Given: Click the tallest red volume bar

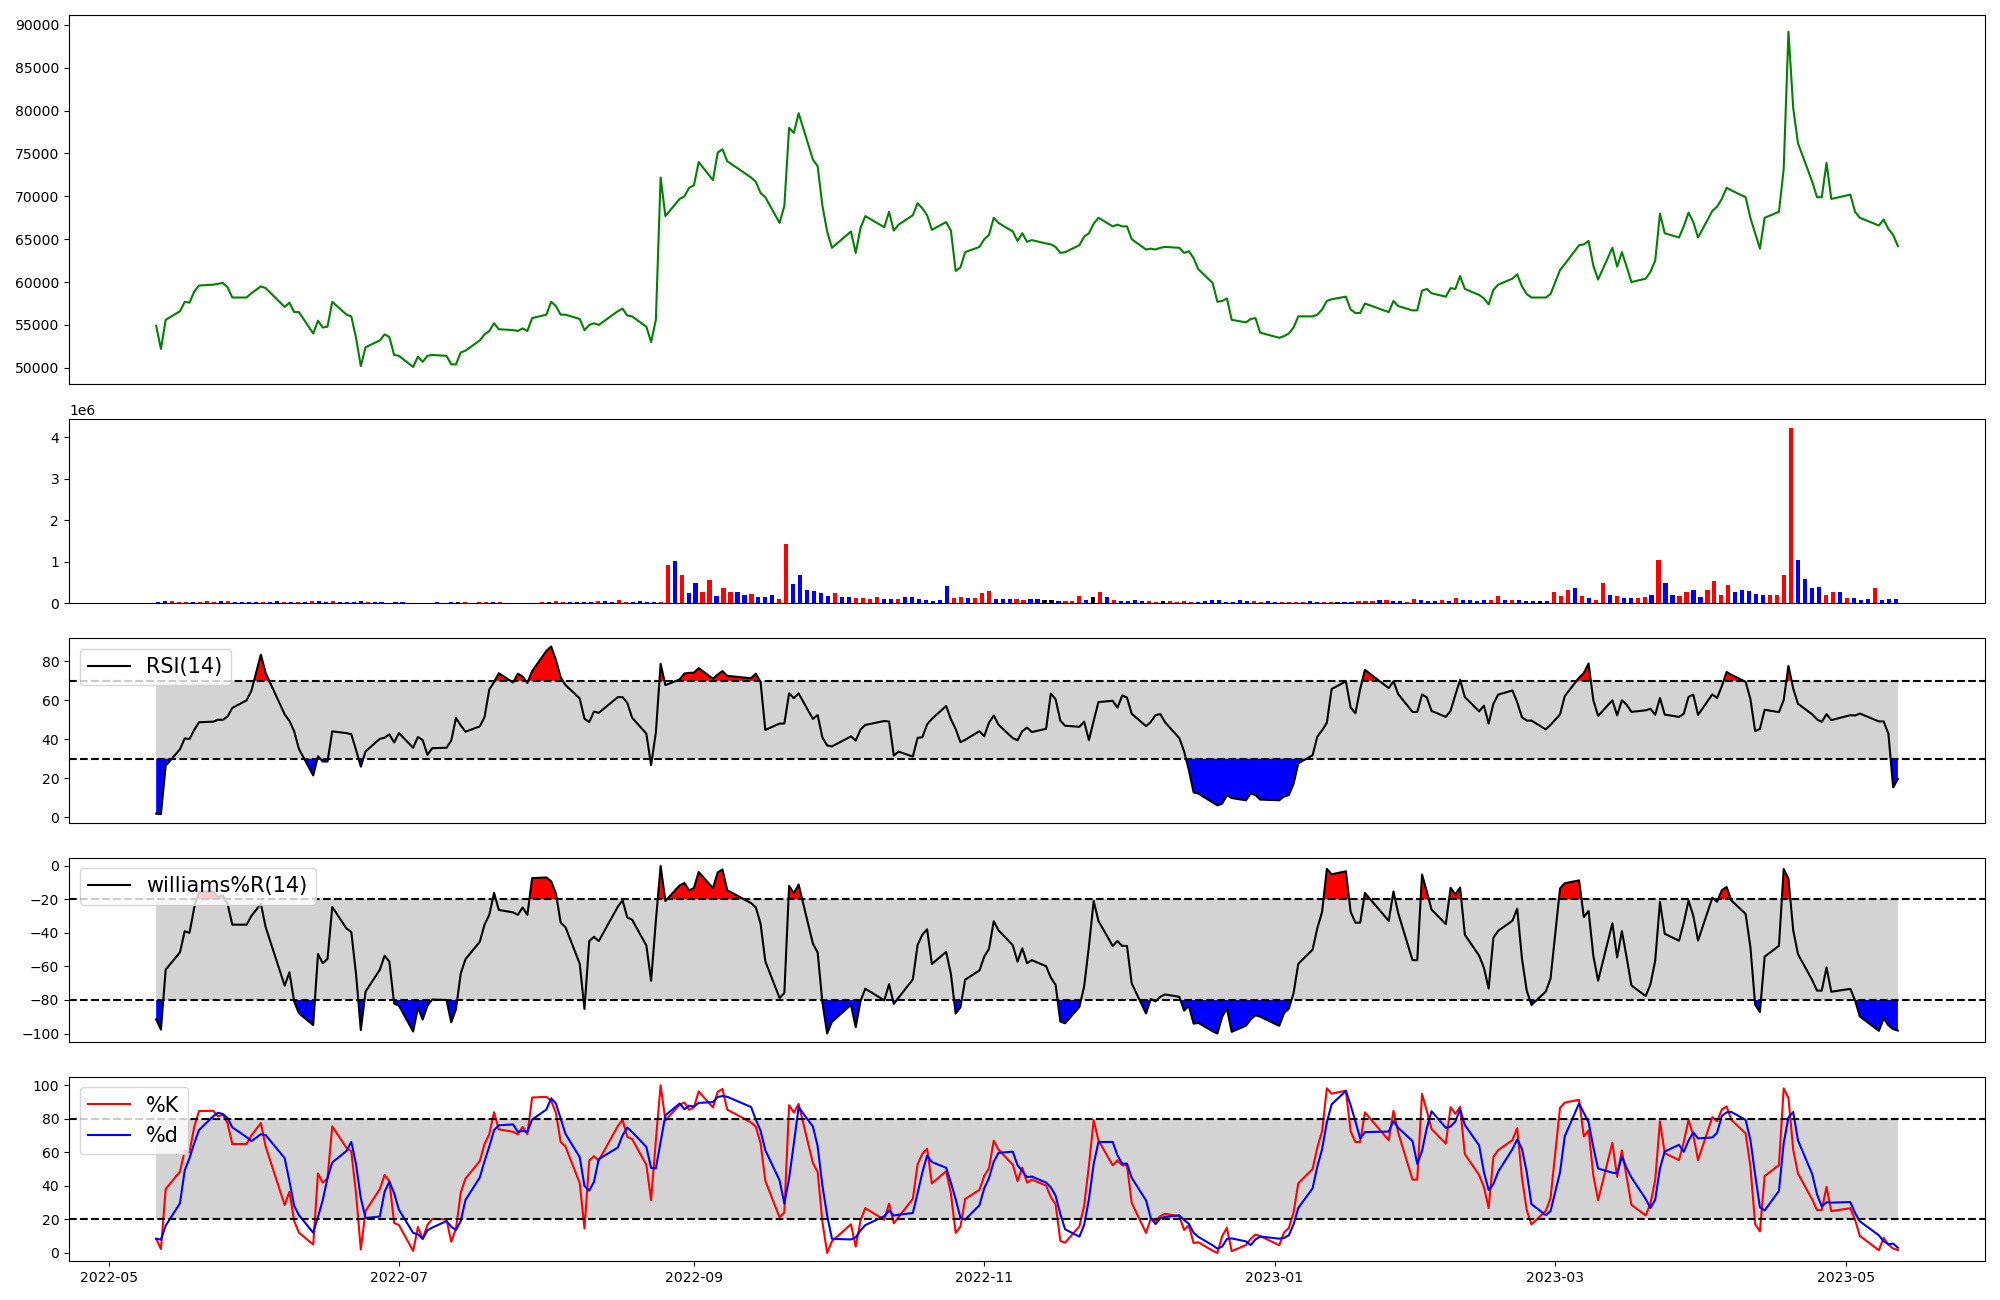Looking at the screenshot, I should click(1790, 515).
